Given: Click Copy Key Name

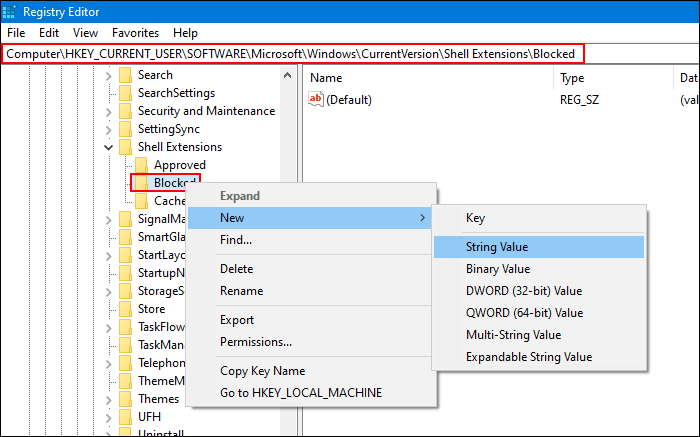Looking at the screenshot, I should [310, 371].
